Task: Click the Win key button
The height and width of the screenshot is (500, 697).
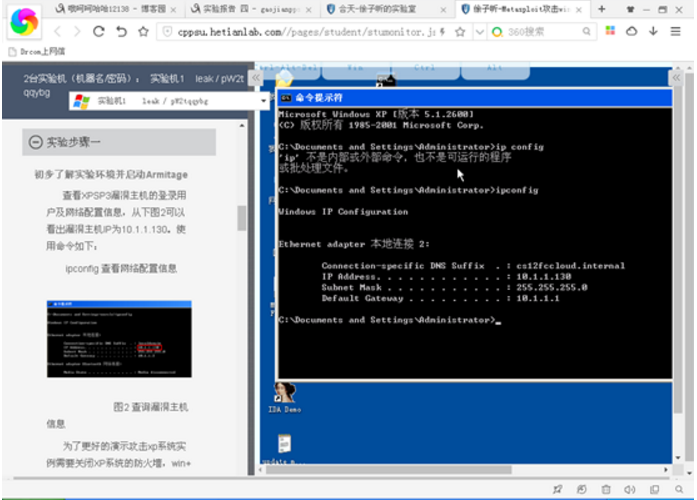Action: (356, 68)
